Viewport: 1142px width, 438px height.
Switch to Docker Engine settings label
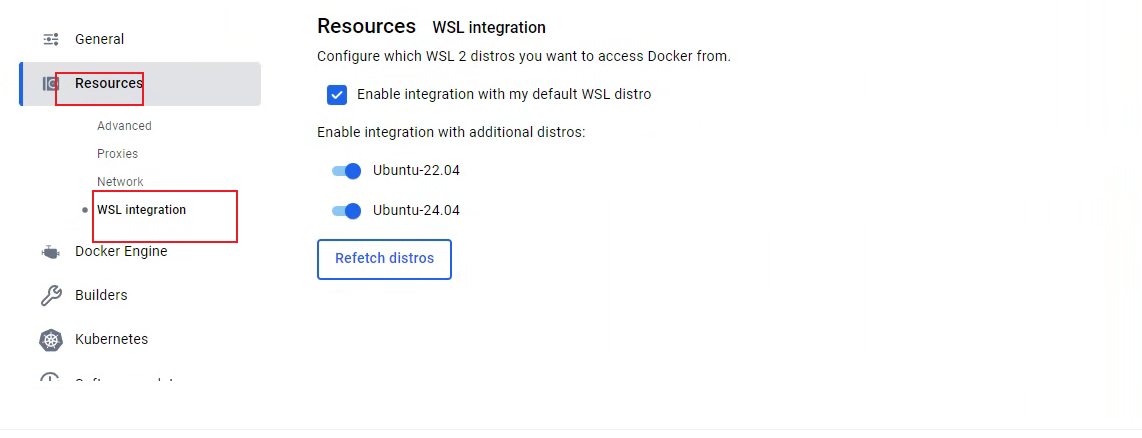click(x=121, y=252)
